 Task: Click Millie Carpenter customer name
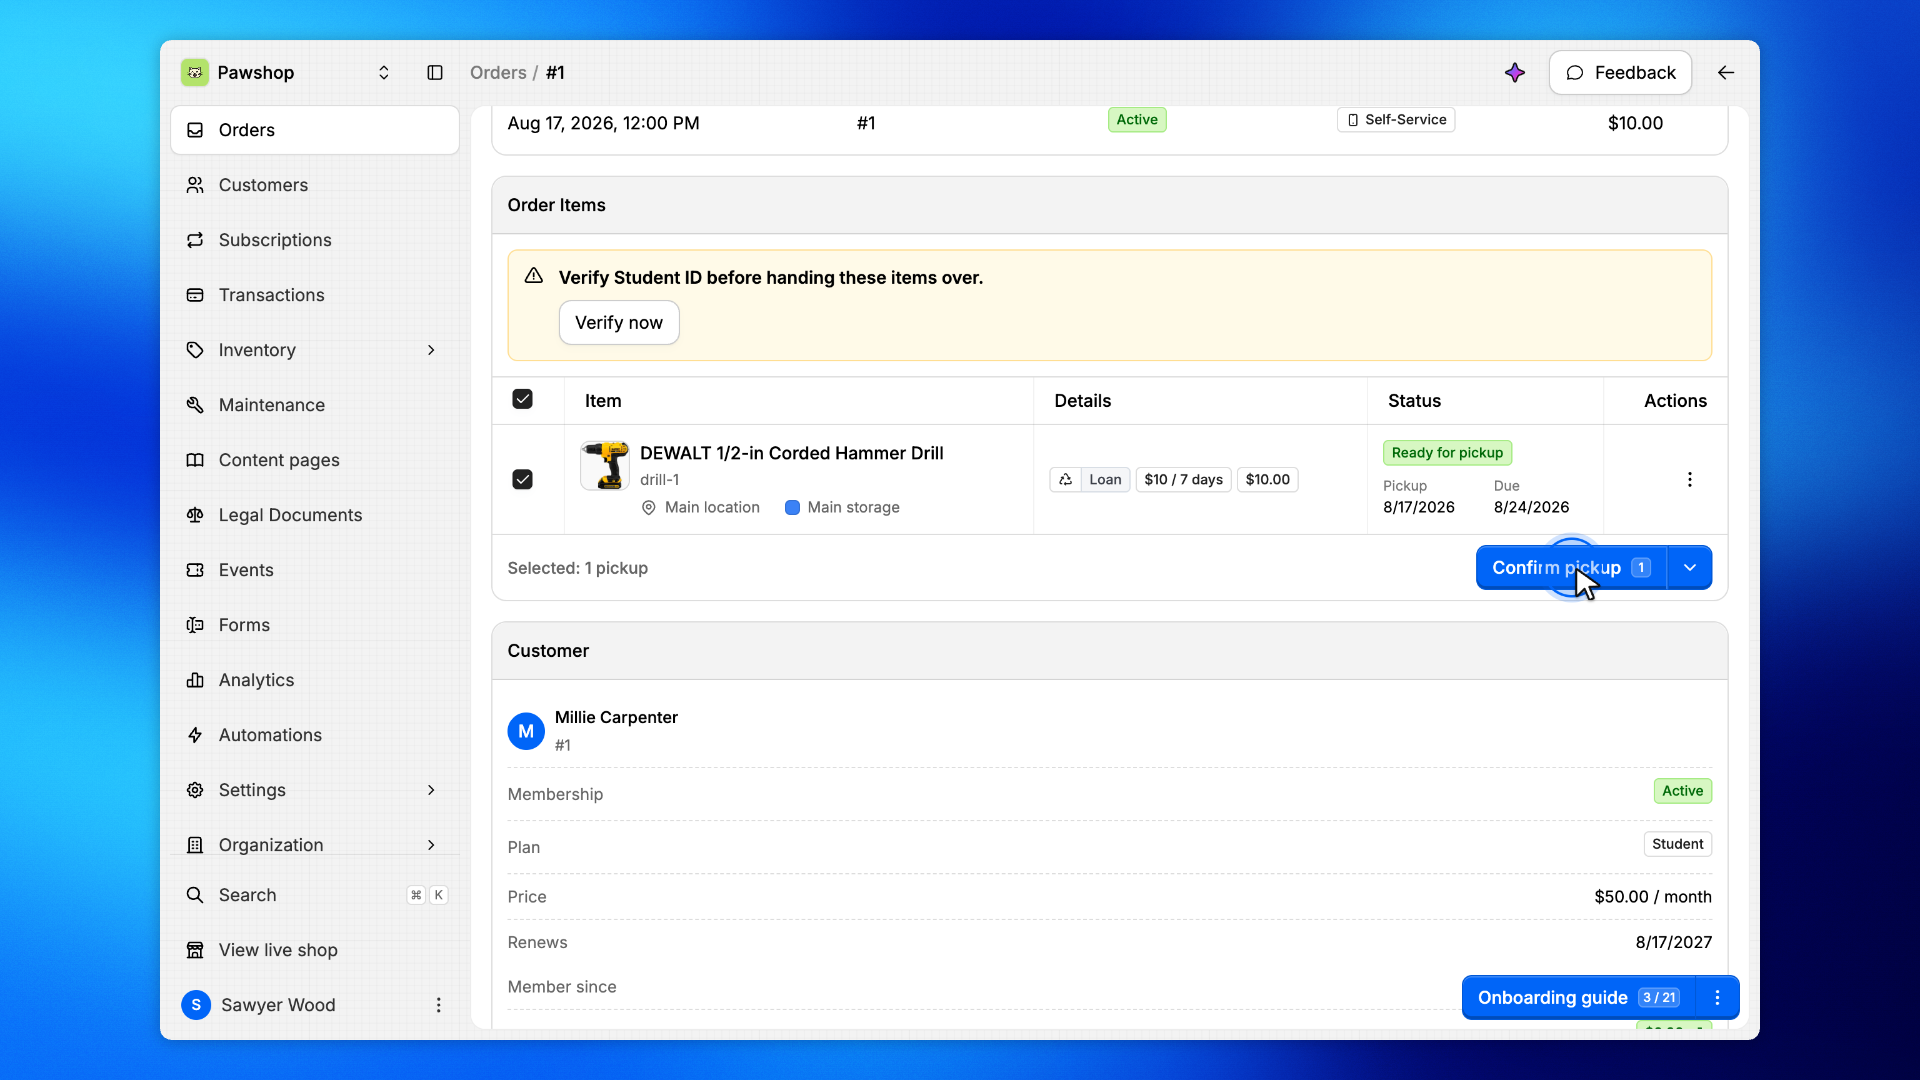click(616, 718)
